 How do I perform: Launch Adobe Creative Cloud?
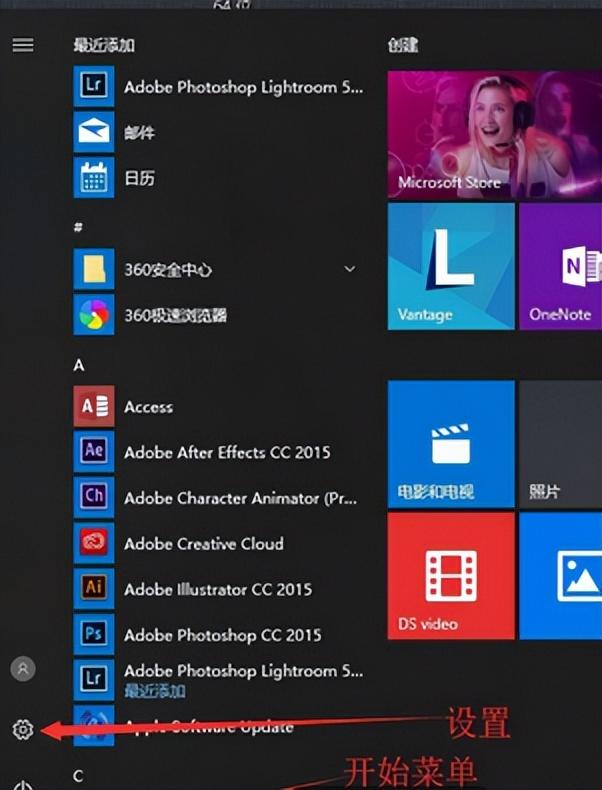point(203,544)
